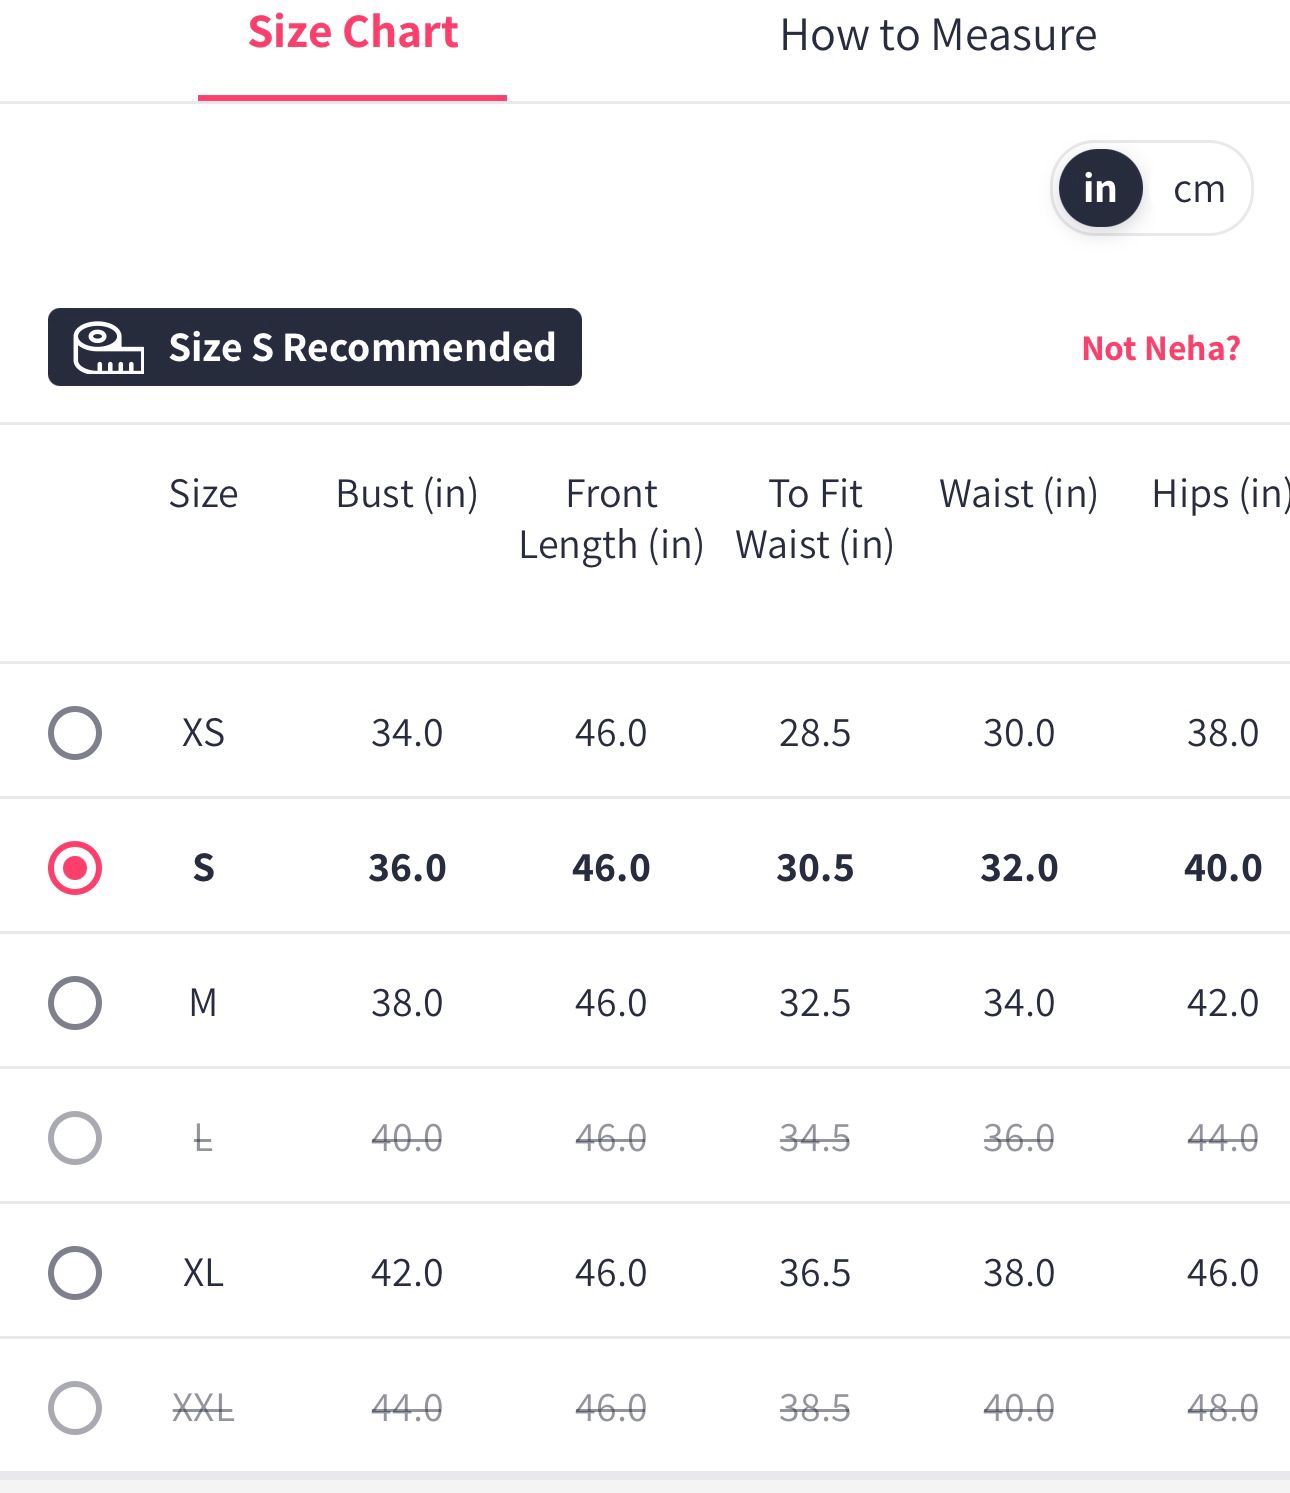Click the M waist value 34.0
The width and height of the screenshot is (1290, 1493).
click(1019, 1002)
